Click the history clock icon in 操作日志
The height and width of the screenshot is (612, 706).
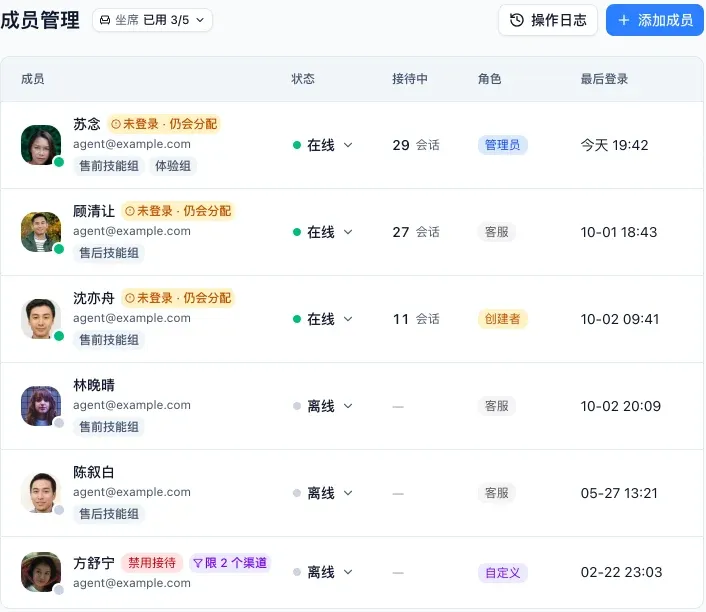pyautogui.click(x=516, y=20)
